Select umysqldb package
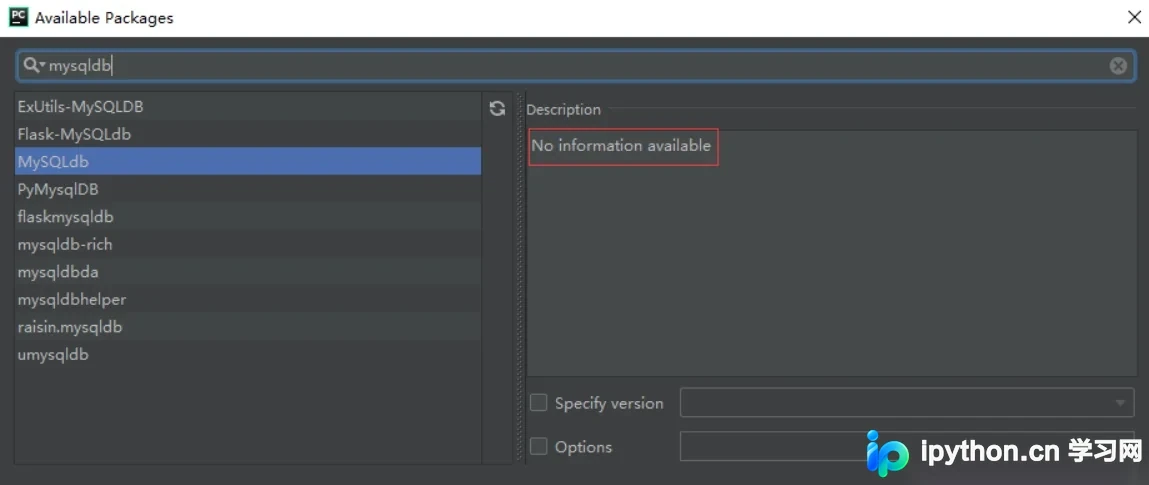The image size is (1149, 485). (x=248, y=355)
